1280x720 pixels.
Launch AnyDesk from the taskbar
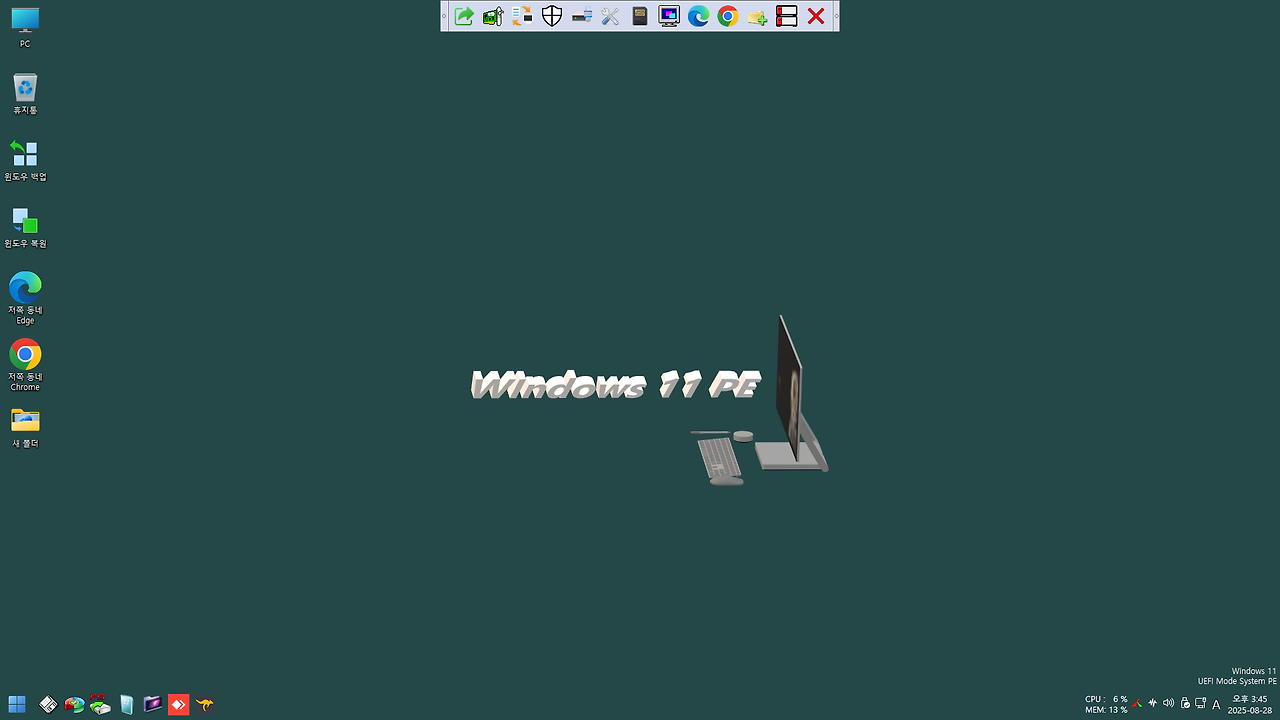pyautogui.click(x=178, y=704)
